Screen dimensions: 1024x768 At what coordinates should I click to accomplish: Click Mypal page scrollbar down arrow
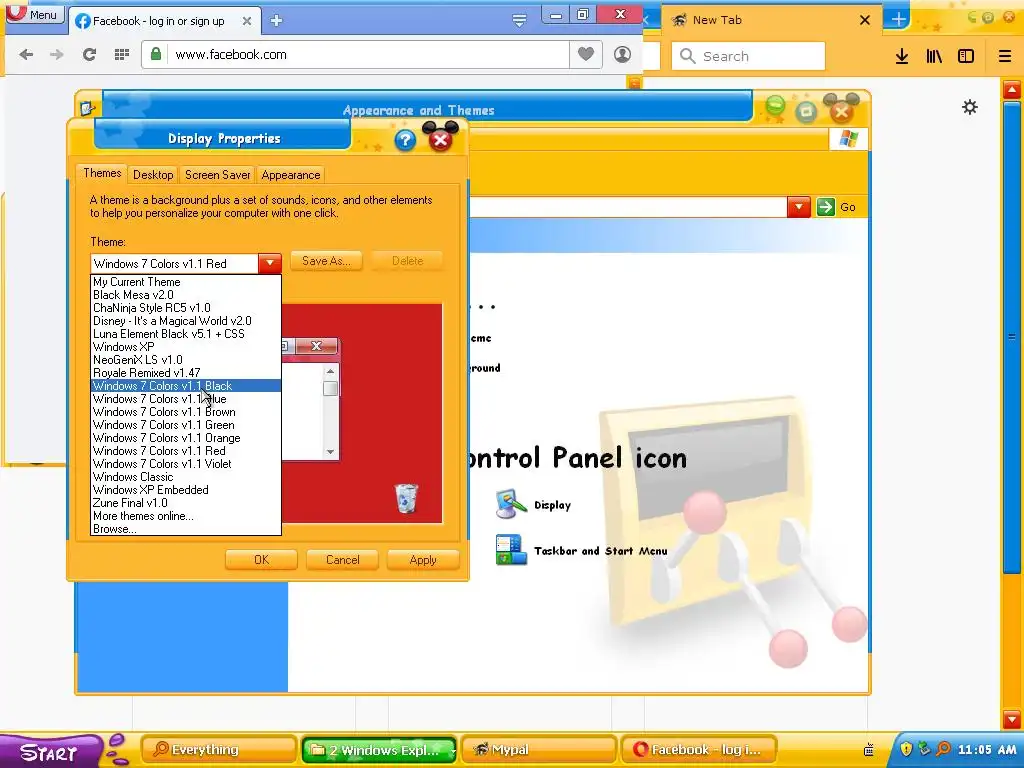tap(1012, 718)
